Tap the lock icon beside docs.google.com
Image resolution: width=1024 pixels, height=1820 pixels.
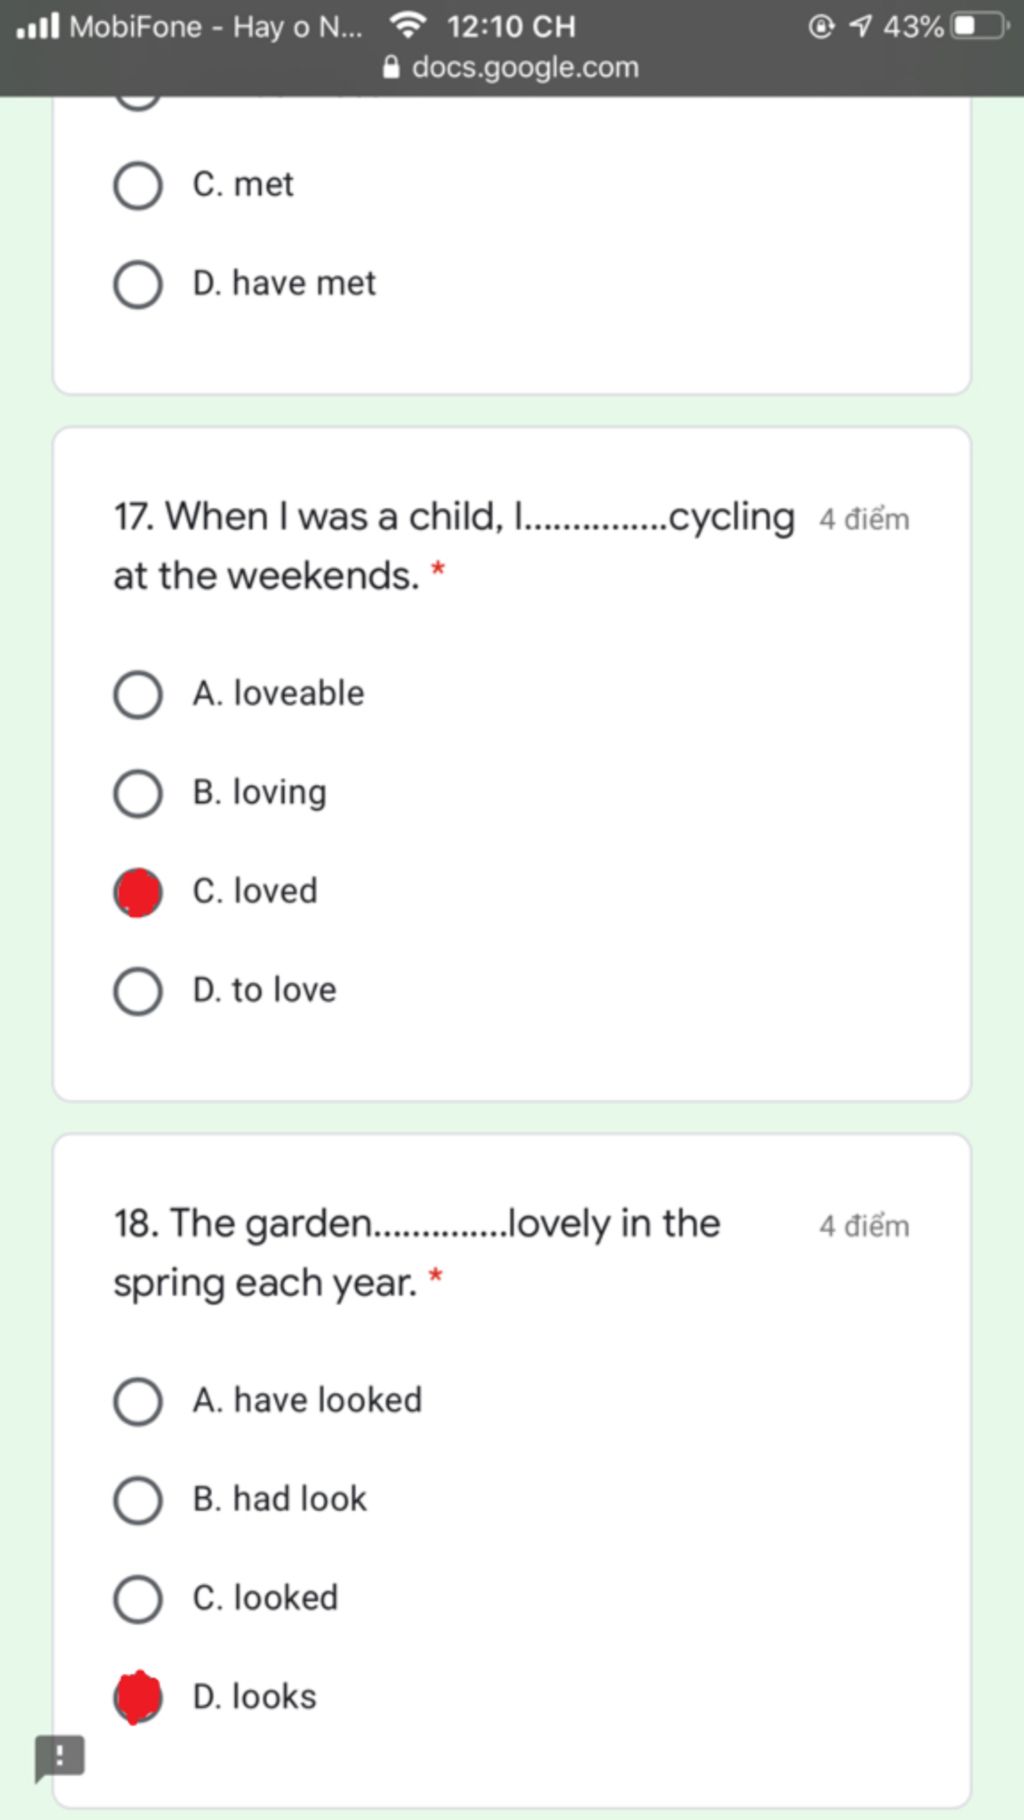pyautogui.click(x=392, y=68)
